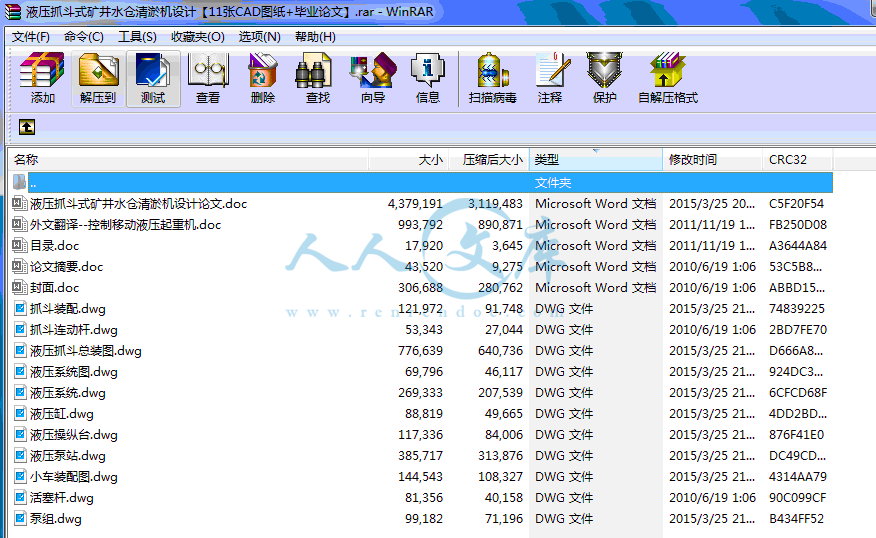Open the 选项(N) menu
The height and width of the screenshot is (538, 876).
point(259,37)
